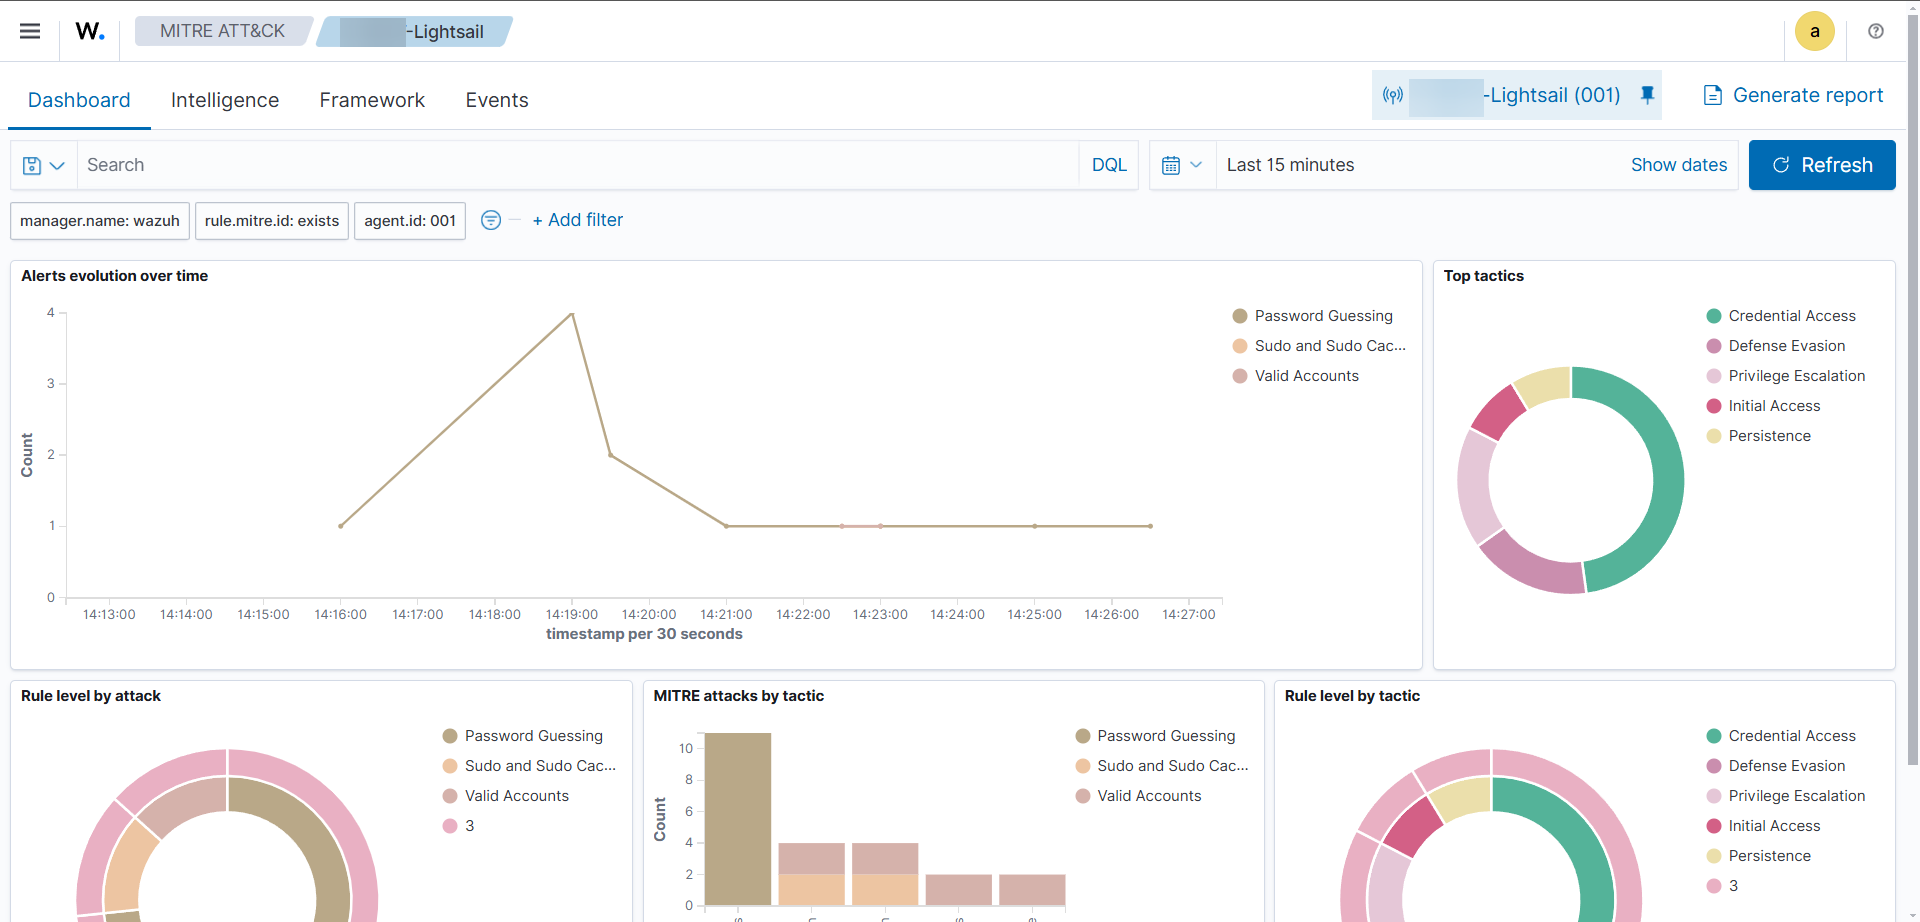Toggle Valid Accounts in Alerts evolution legend
The width and height of the screenshot is (1920, 922).
(1296, 376)
